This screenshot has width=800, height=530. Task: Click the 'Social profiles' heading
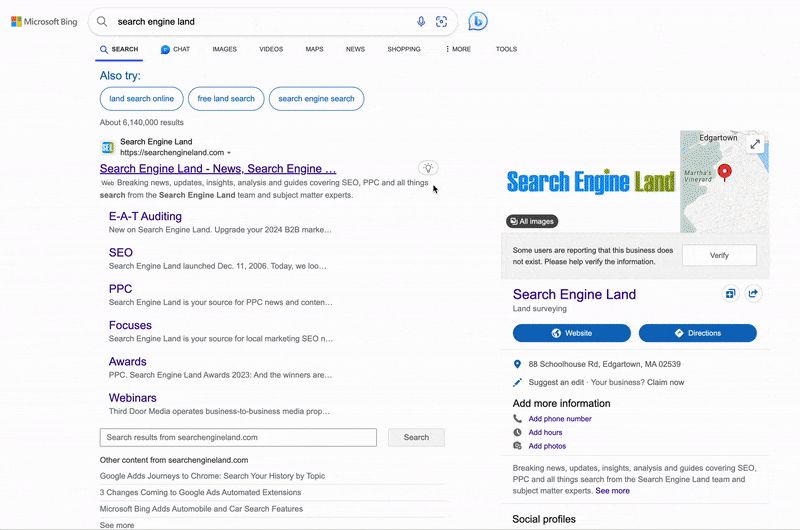pyautogui.click(x=544, y=519)
